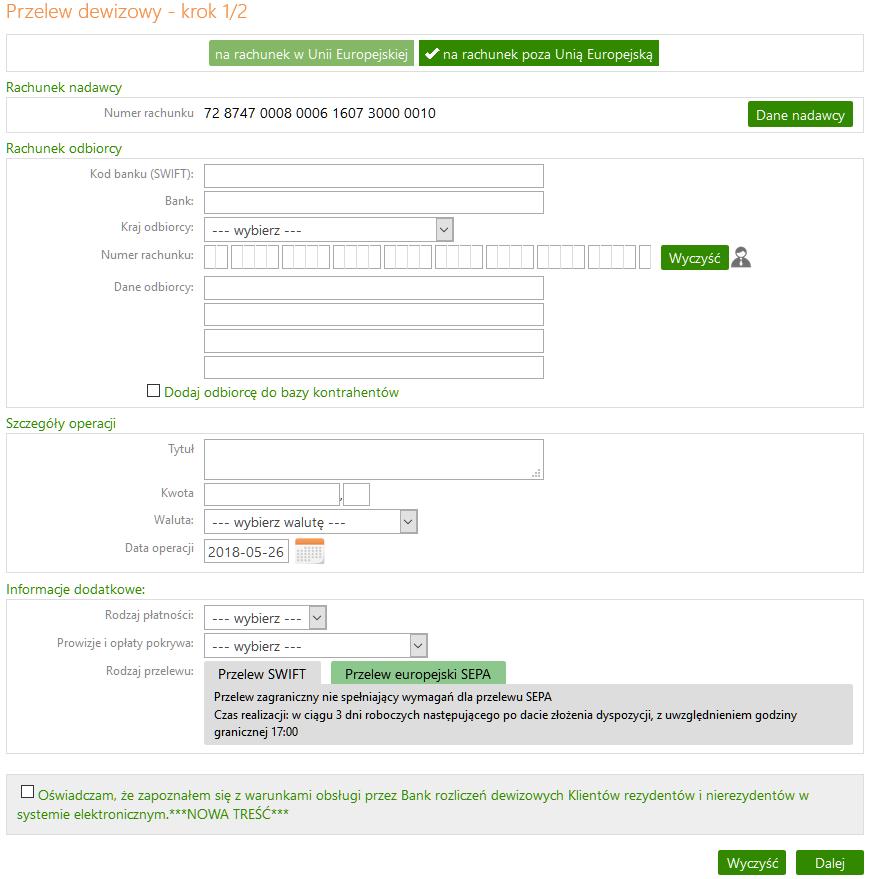
Task: Clear account number with the 'Wyczyść' button
Action: [x=694, y=258]
